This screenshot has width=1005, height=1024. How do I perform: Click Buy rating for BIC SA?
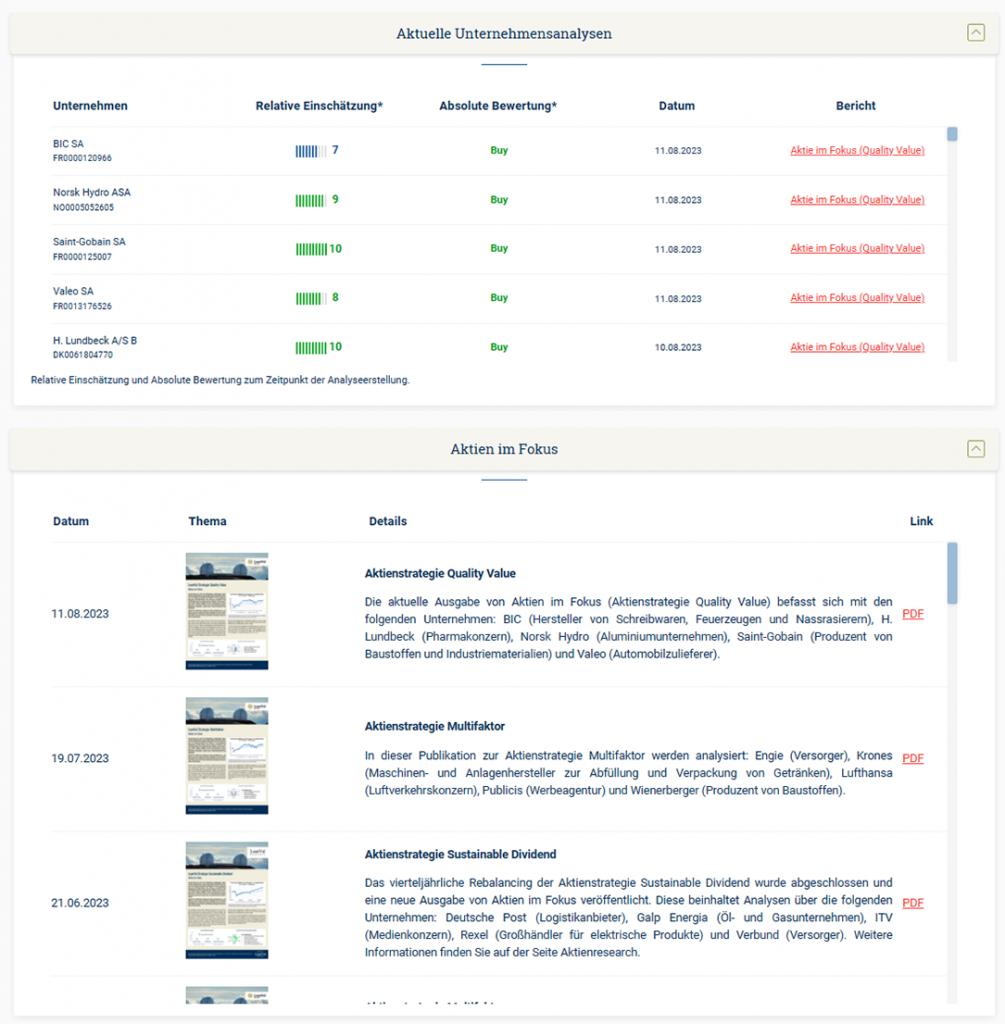click(499, 150)
